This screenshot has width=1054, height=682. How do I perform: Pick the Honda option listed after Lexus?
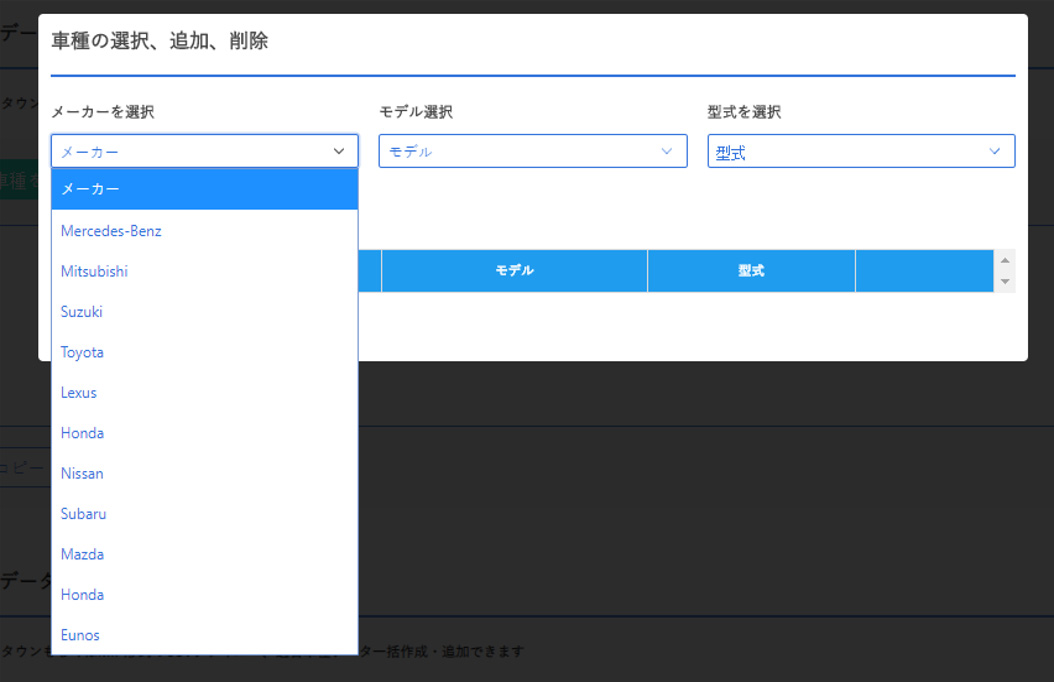pyautogui.click(x=204, y=433)
